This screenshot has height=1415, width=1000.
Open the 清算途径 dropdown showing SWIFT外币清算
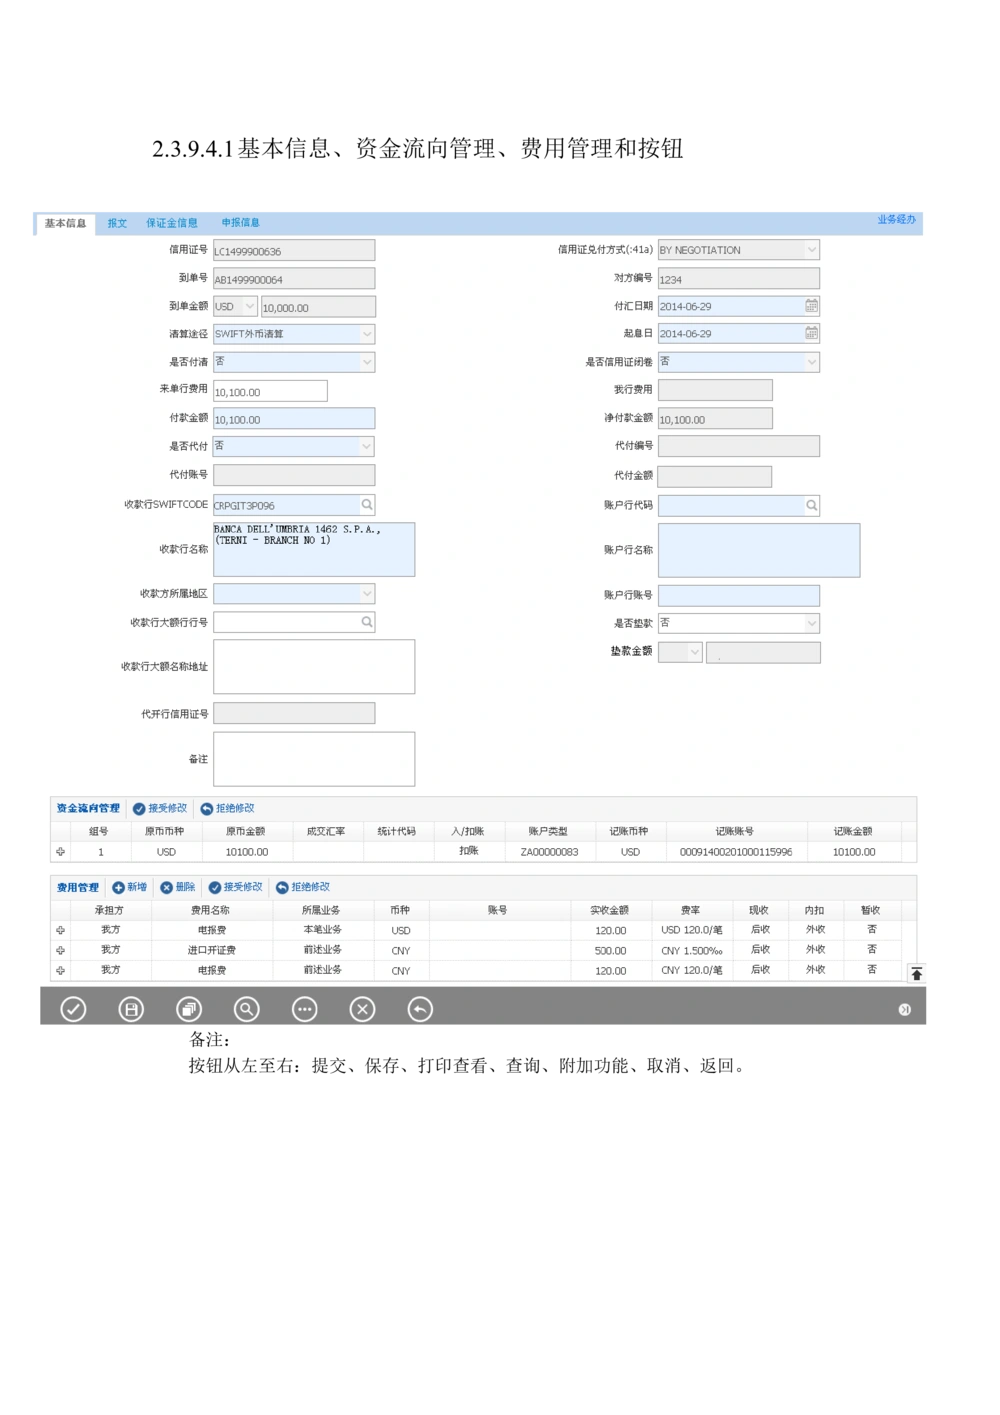(x=366, y=333)
